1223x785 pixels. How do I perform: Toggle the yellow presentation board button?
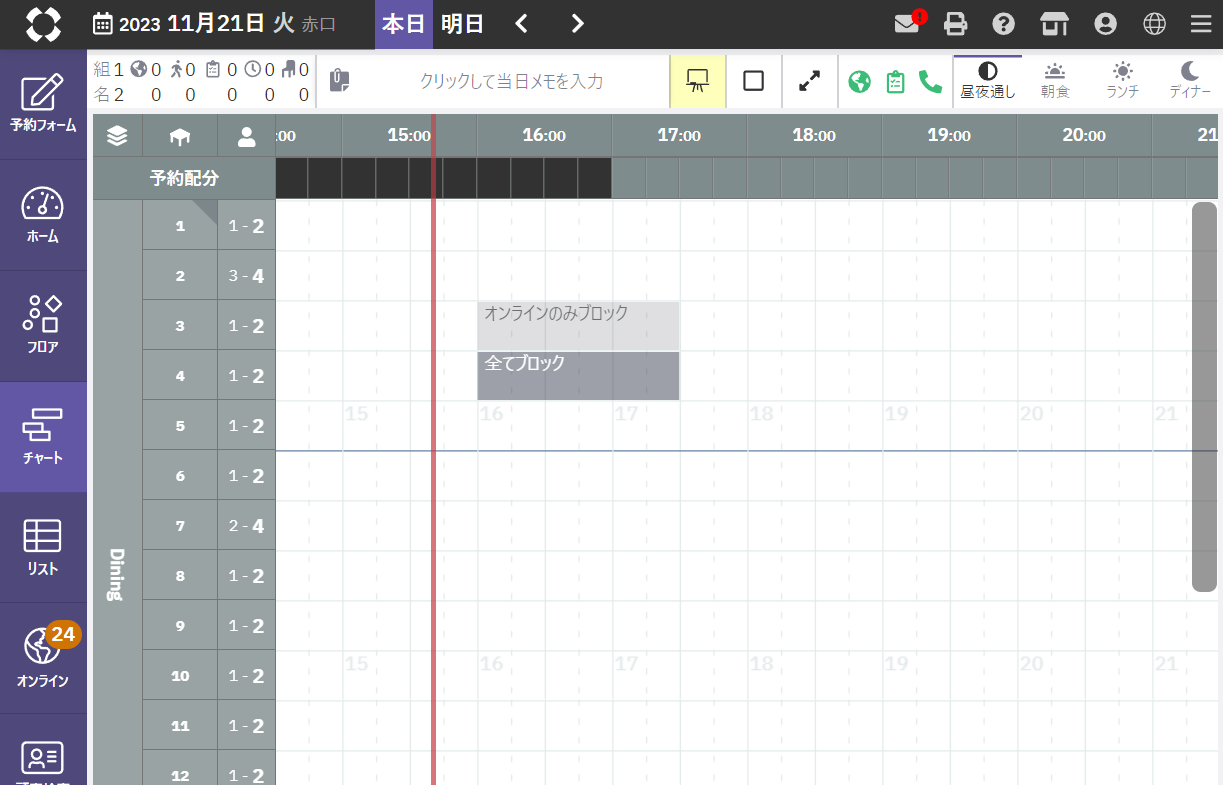698,81
